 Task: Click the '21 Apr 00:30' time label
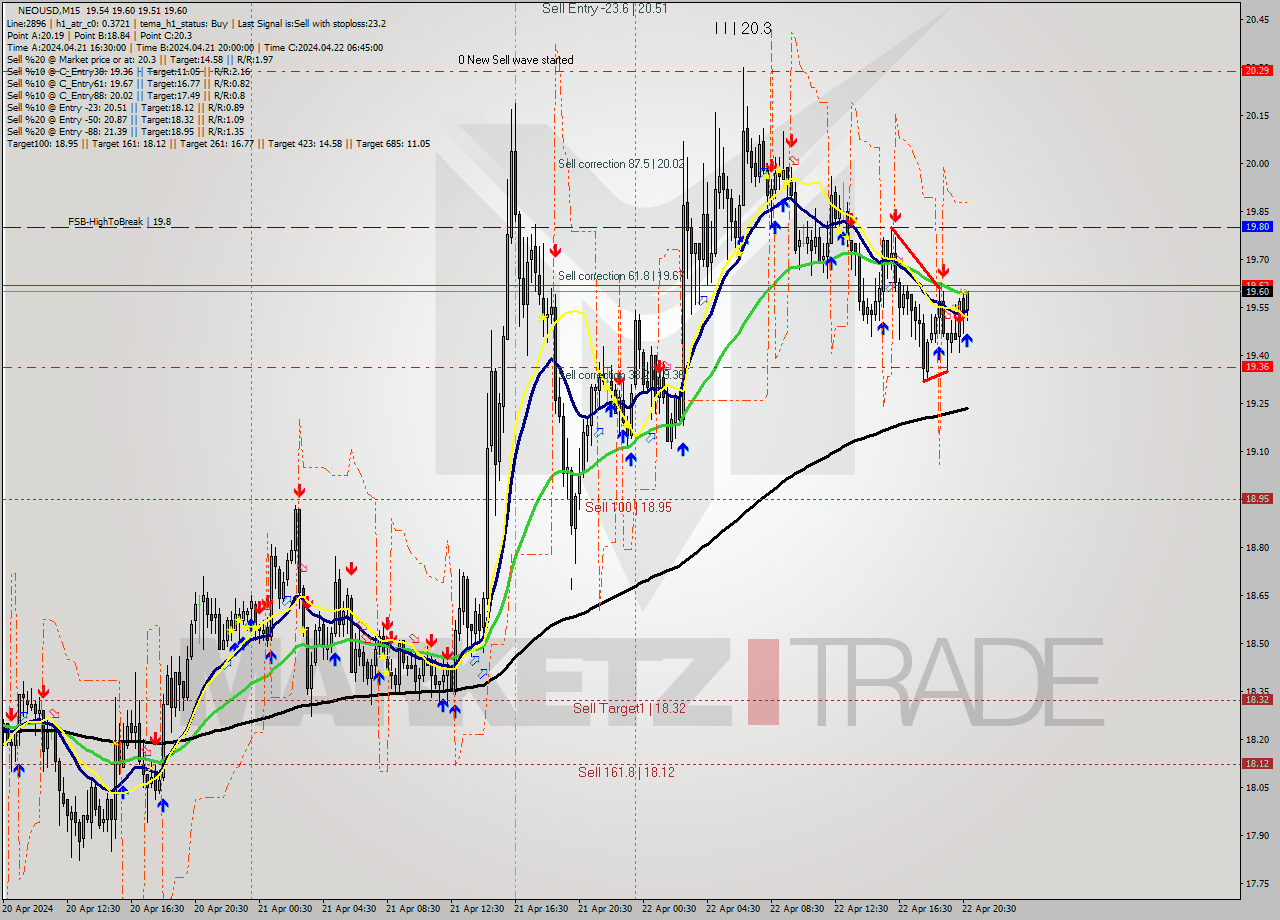284,909
